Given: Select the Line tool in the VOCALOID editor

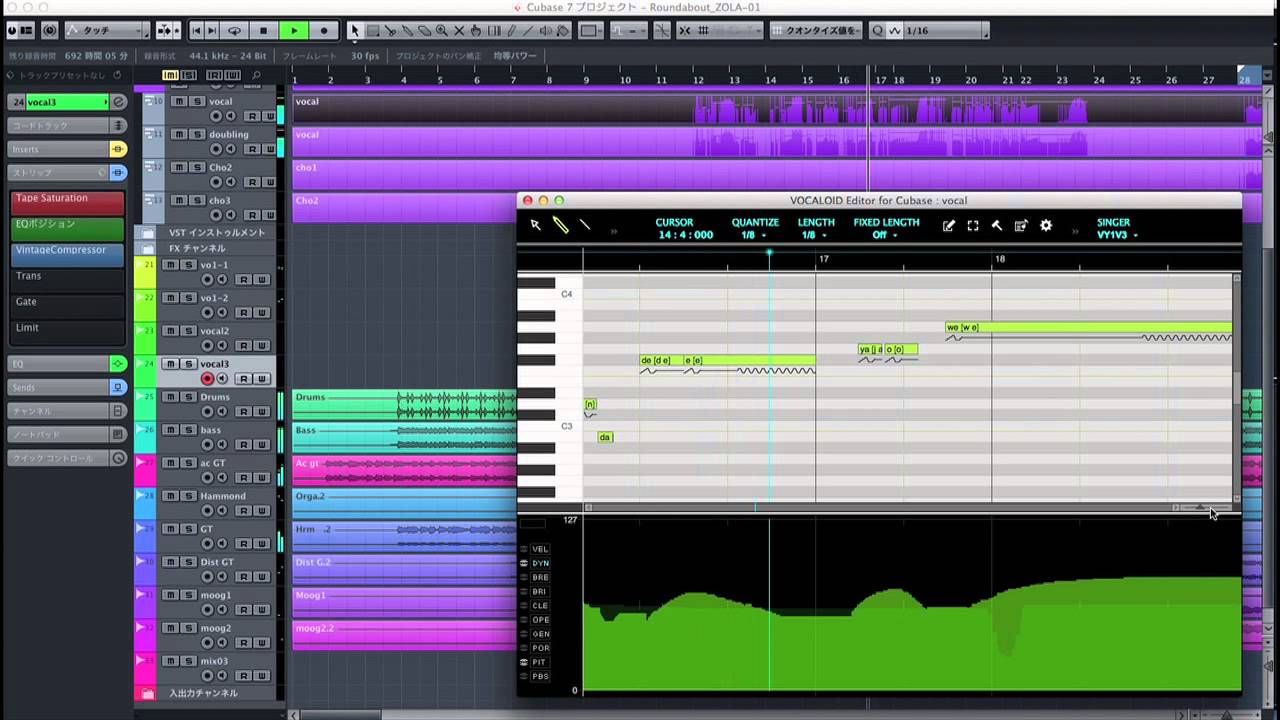Looking at the screenshot, I should 585,225.
